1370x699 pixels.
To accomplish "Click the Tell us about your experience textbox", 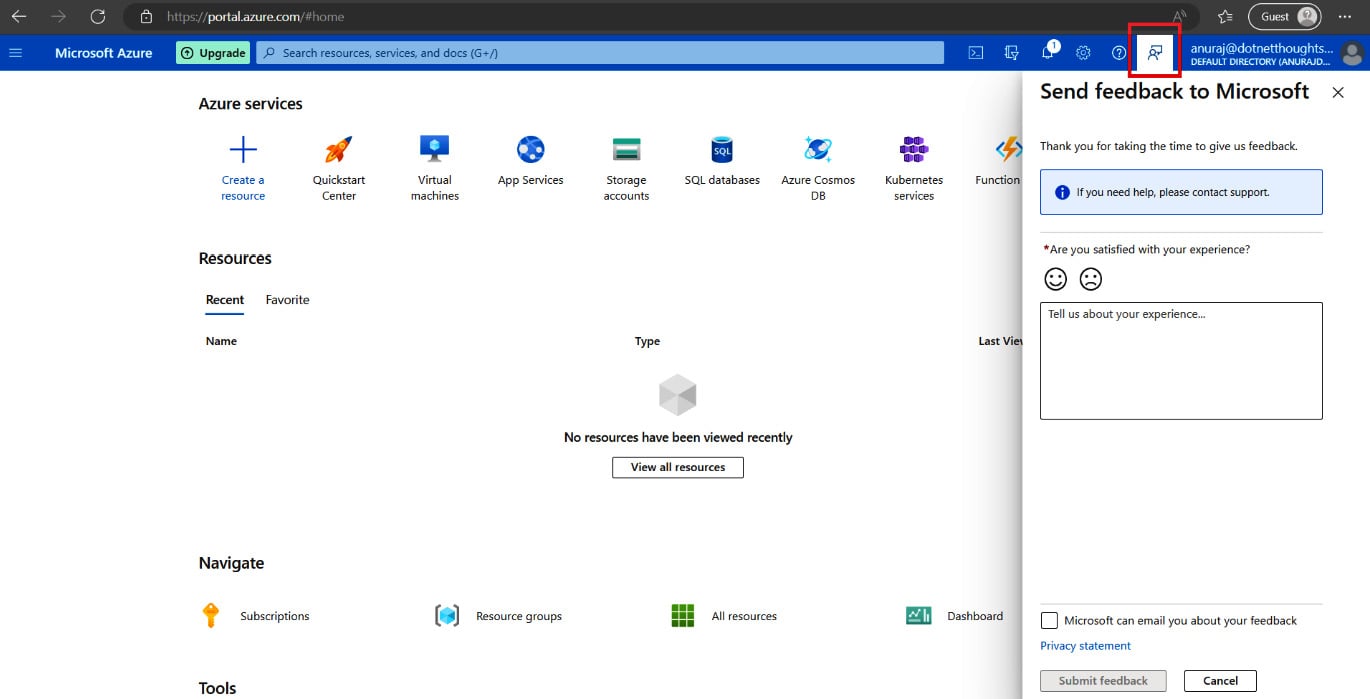I will [1181, 361].
